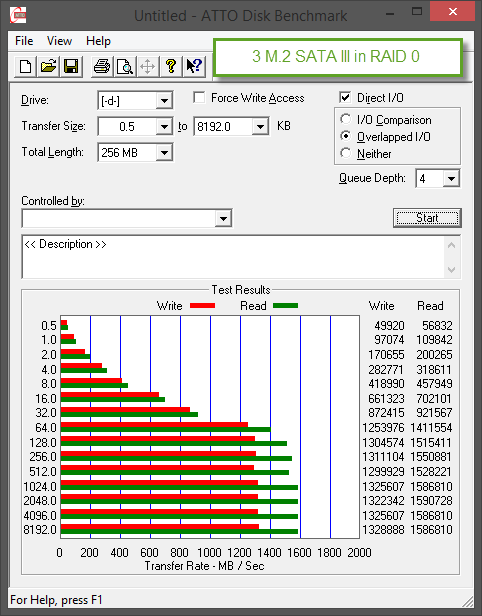Screen dimensions: 482x616
Task: Click the red Write legend swatch
Action: [202, 305]
